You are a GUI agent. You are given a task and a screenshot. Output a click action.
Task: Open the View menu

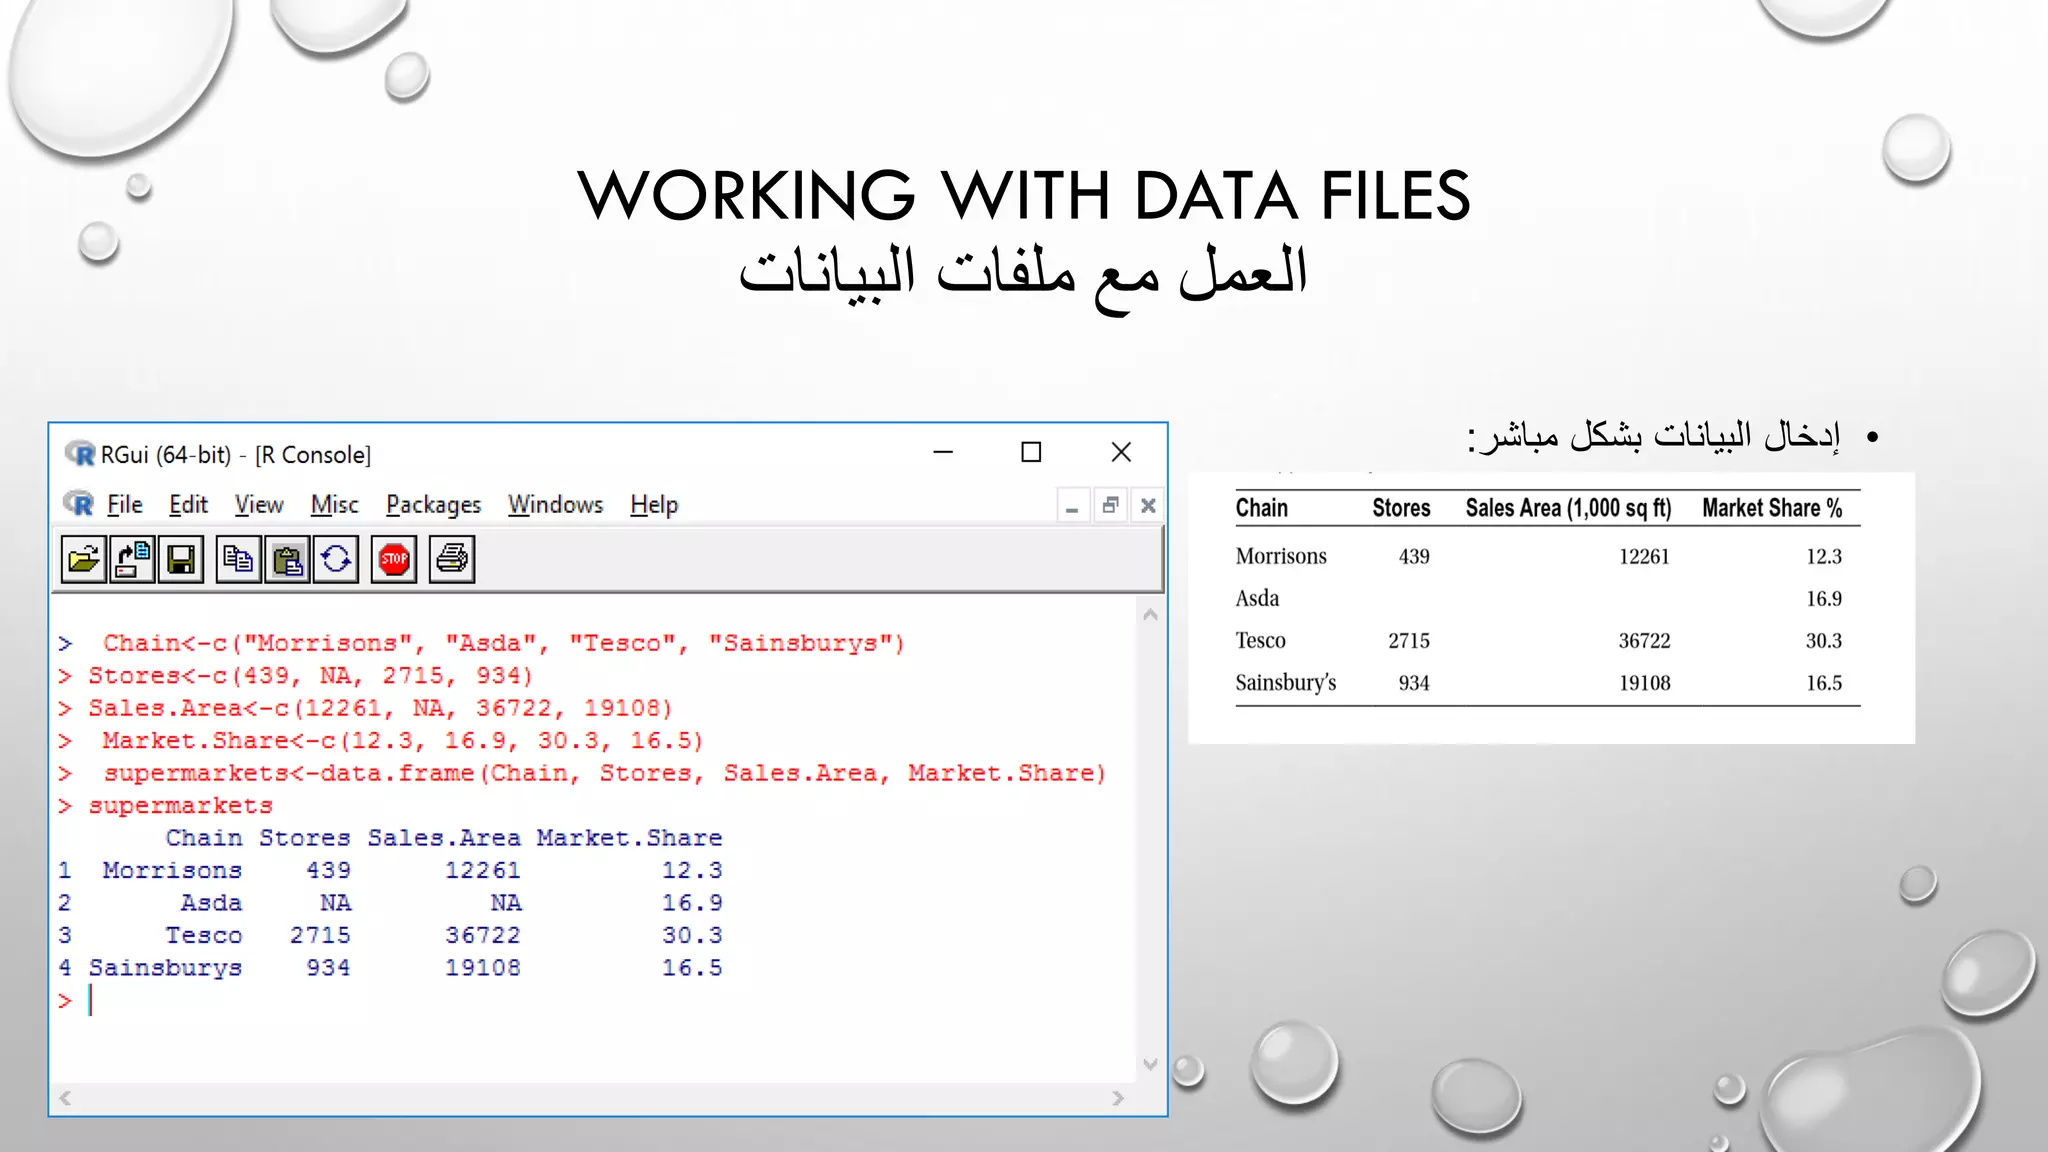click(259, 505)
